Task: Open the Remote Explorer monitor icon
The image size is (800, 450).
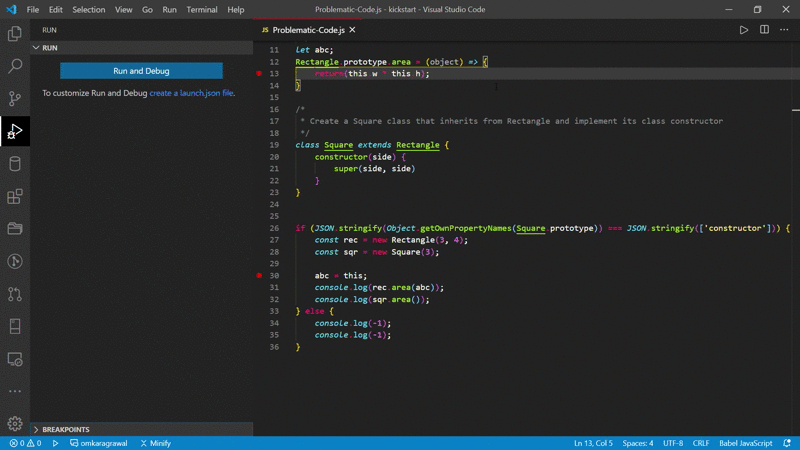Action: [15, 359]
